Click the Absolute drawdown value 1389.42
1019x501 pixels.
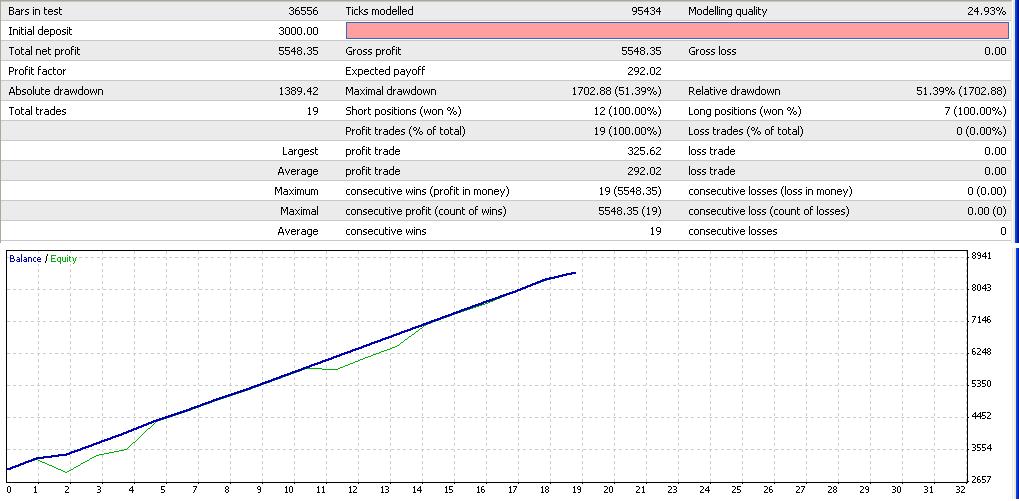pos(298,92)
